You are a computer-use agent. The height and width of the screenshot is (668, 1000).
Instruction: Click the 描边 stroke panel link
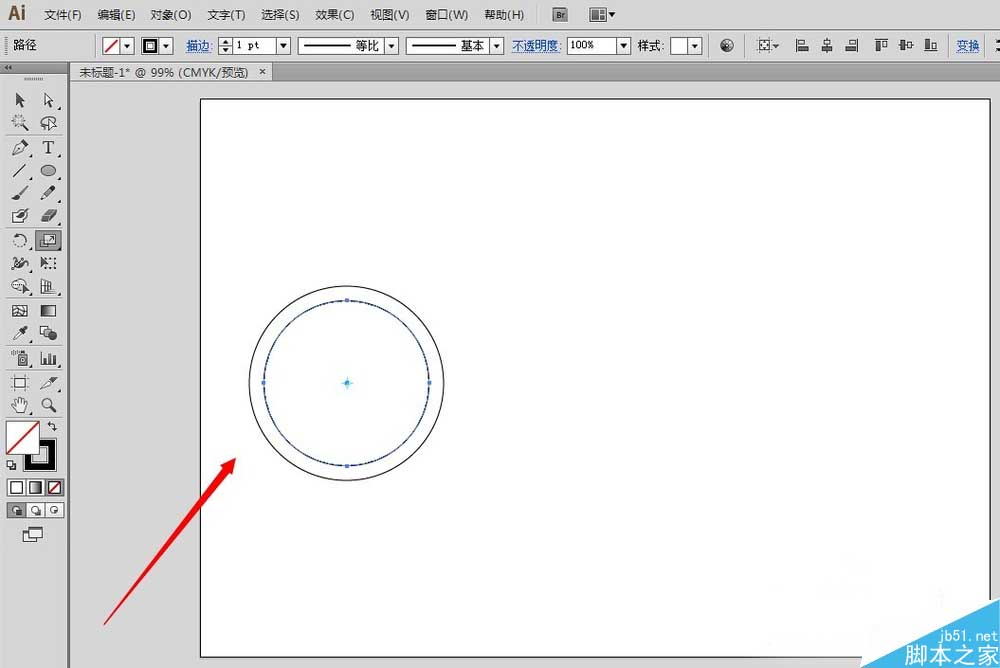click(198, 46)
